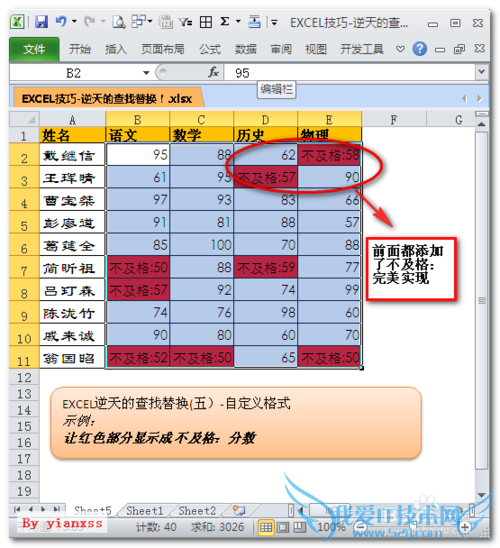Zoom in with the plus button
The height and width of the screenshot is (548, 500).
465,527
